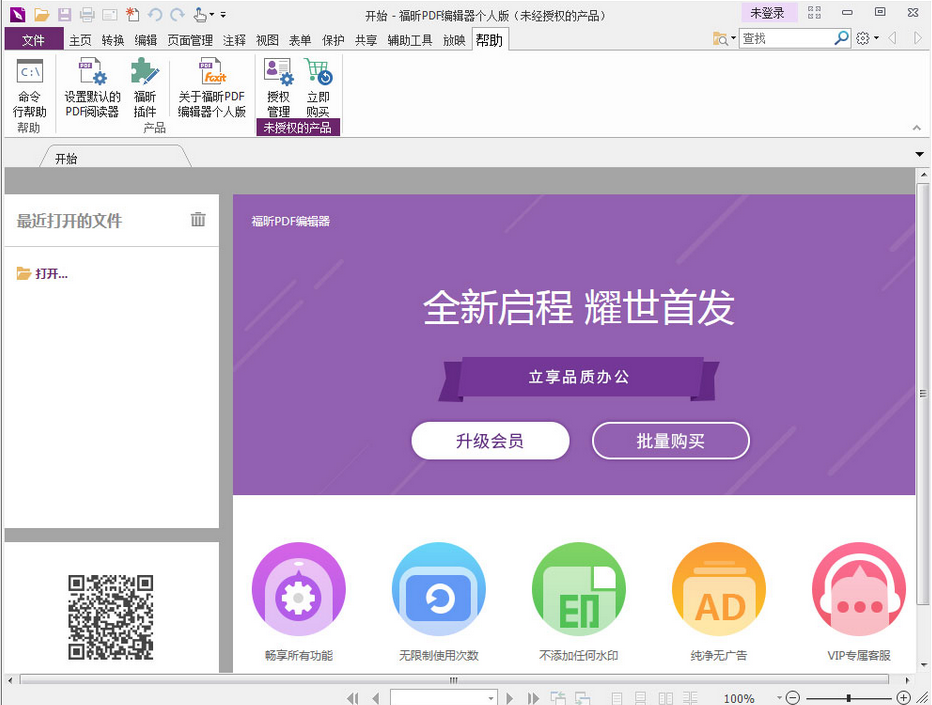Switch to the 视图 tab
The height and width of the screenshot is (705, 932).
[267, 40]
